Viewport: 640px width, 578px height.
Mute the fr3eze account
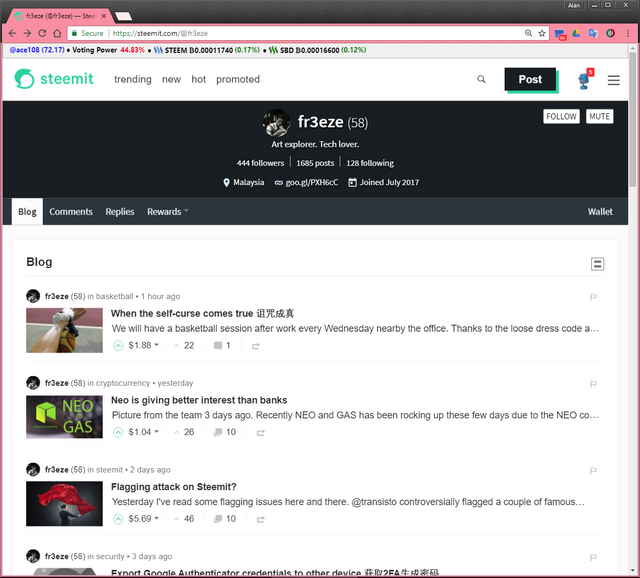pos(599,116)
